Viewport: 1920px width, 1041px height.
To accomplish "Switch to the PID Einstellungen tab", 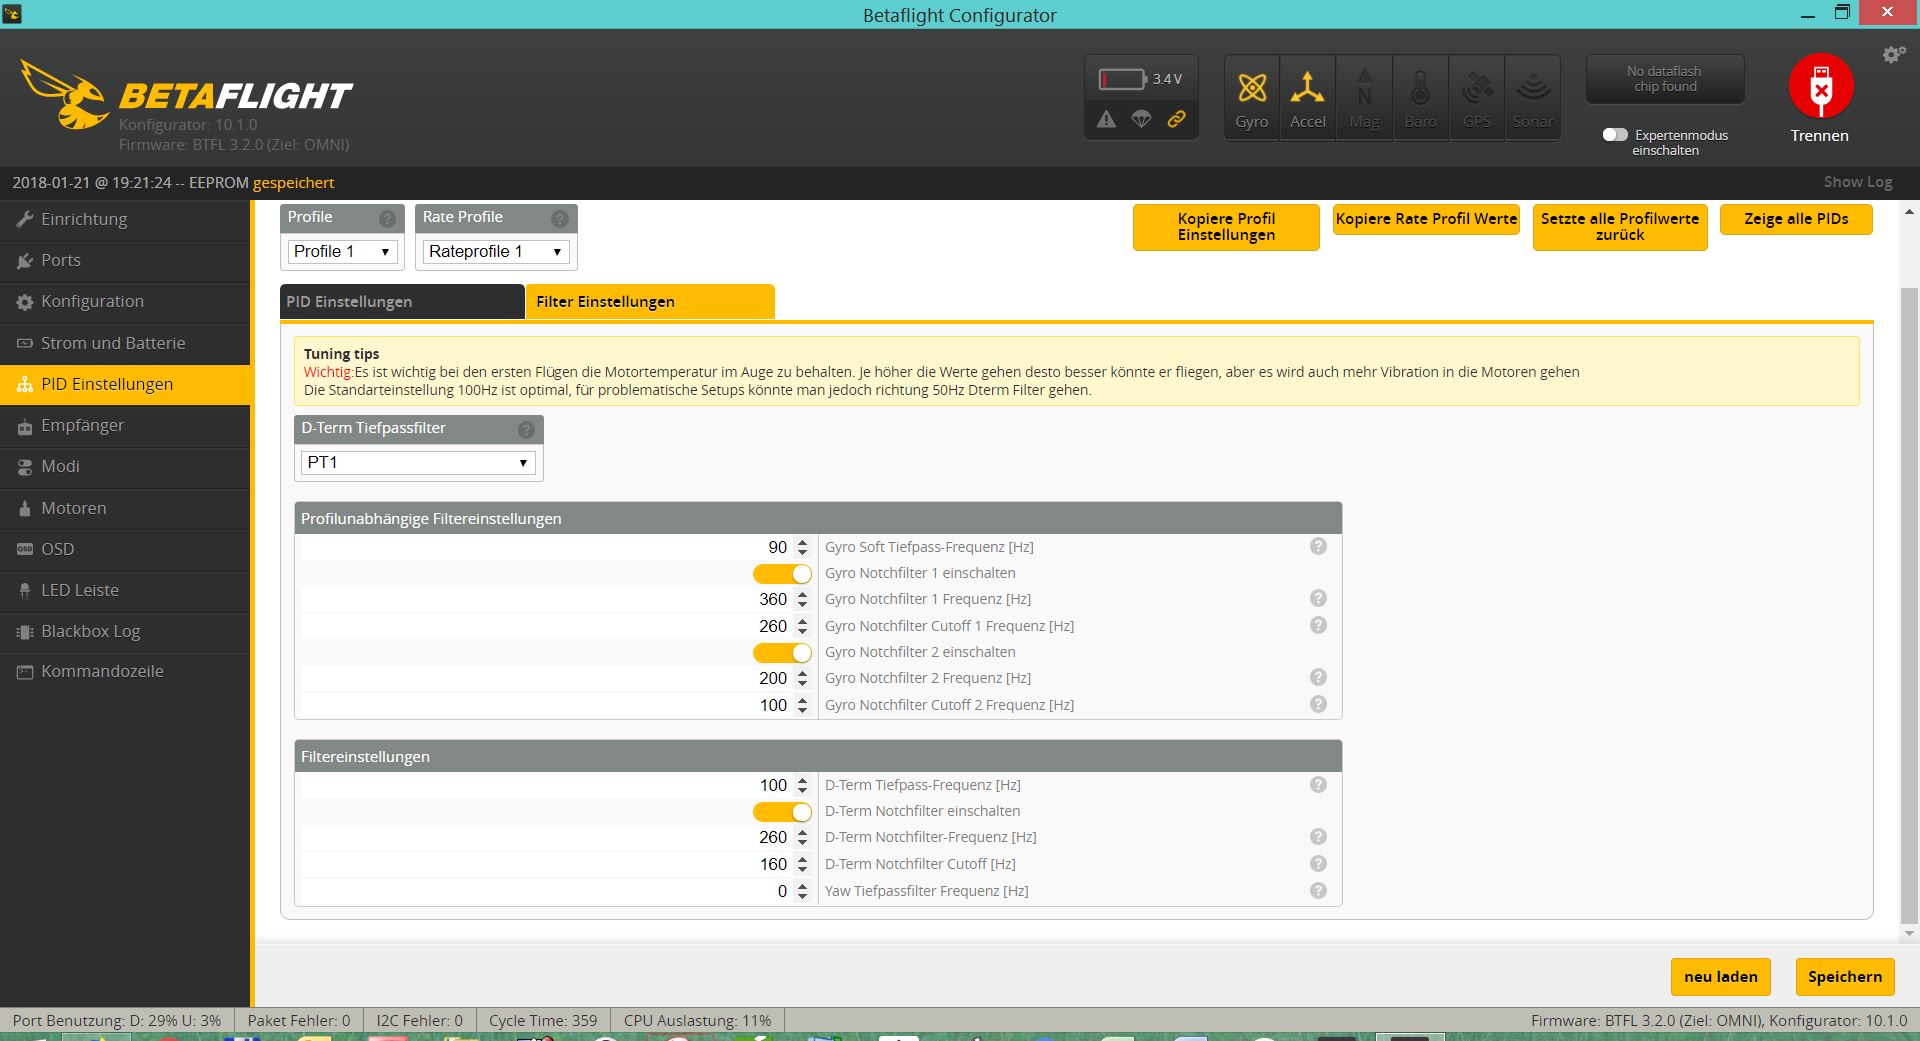I will tap(401, 302).
